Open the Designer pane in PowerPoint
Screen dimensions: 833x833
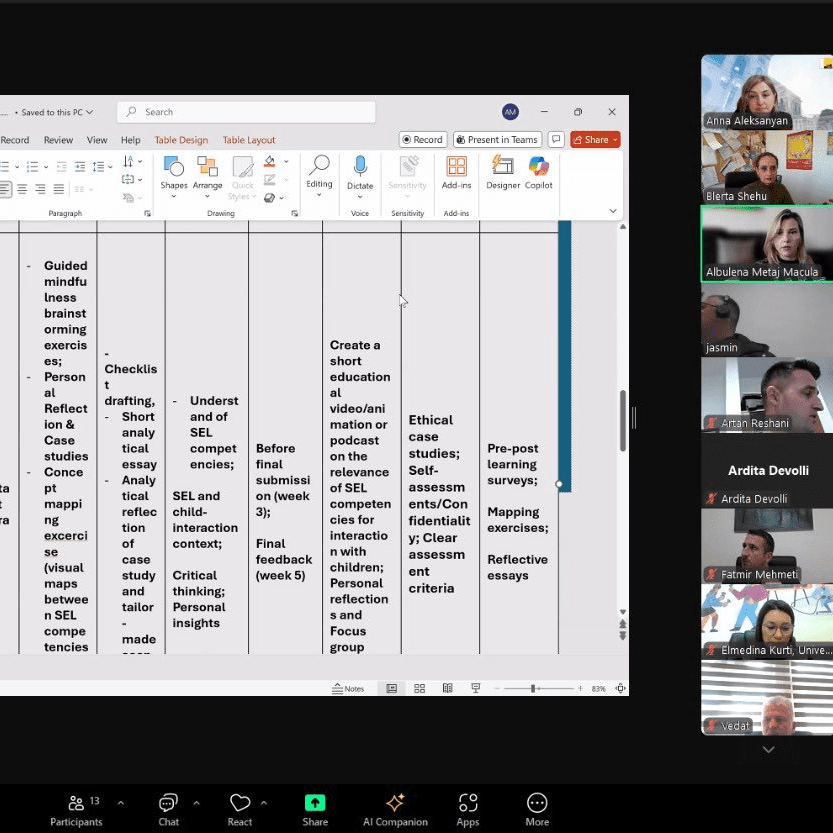(503, 172)
